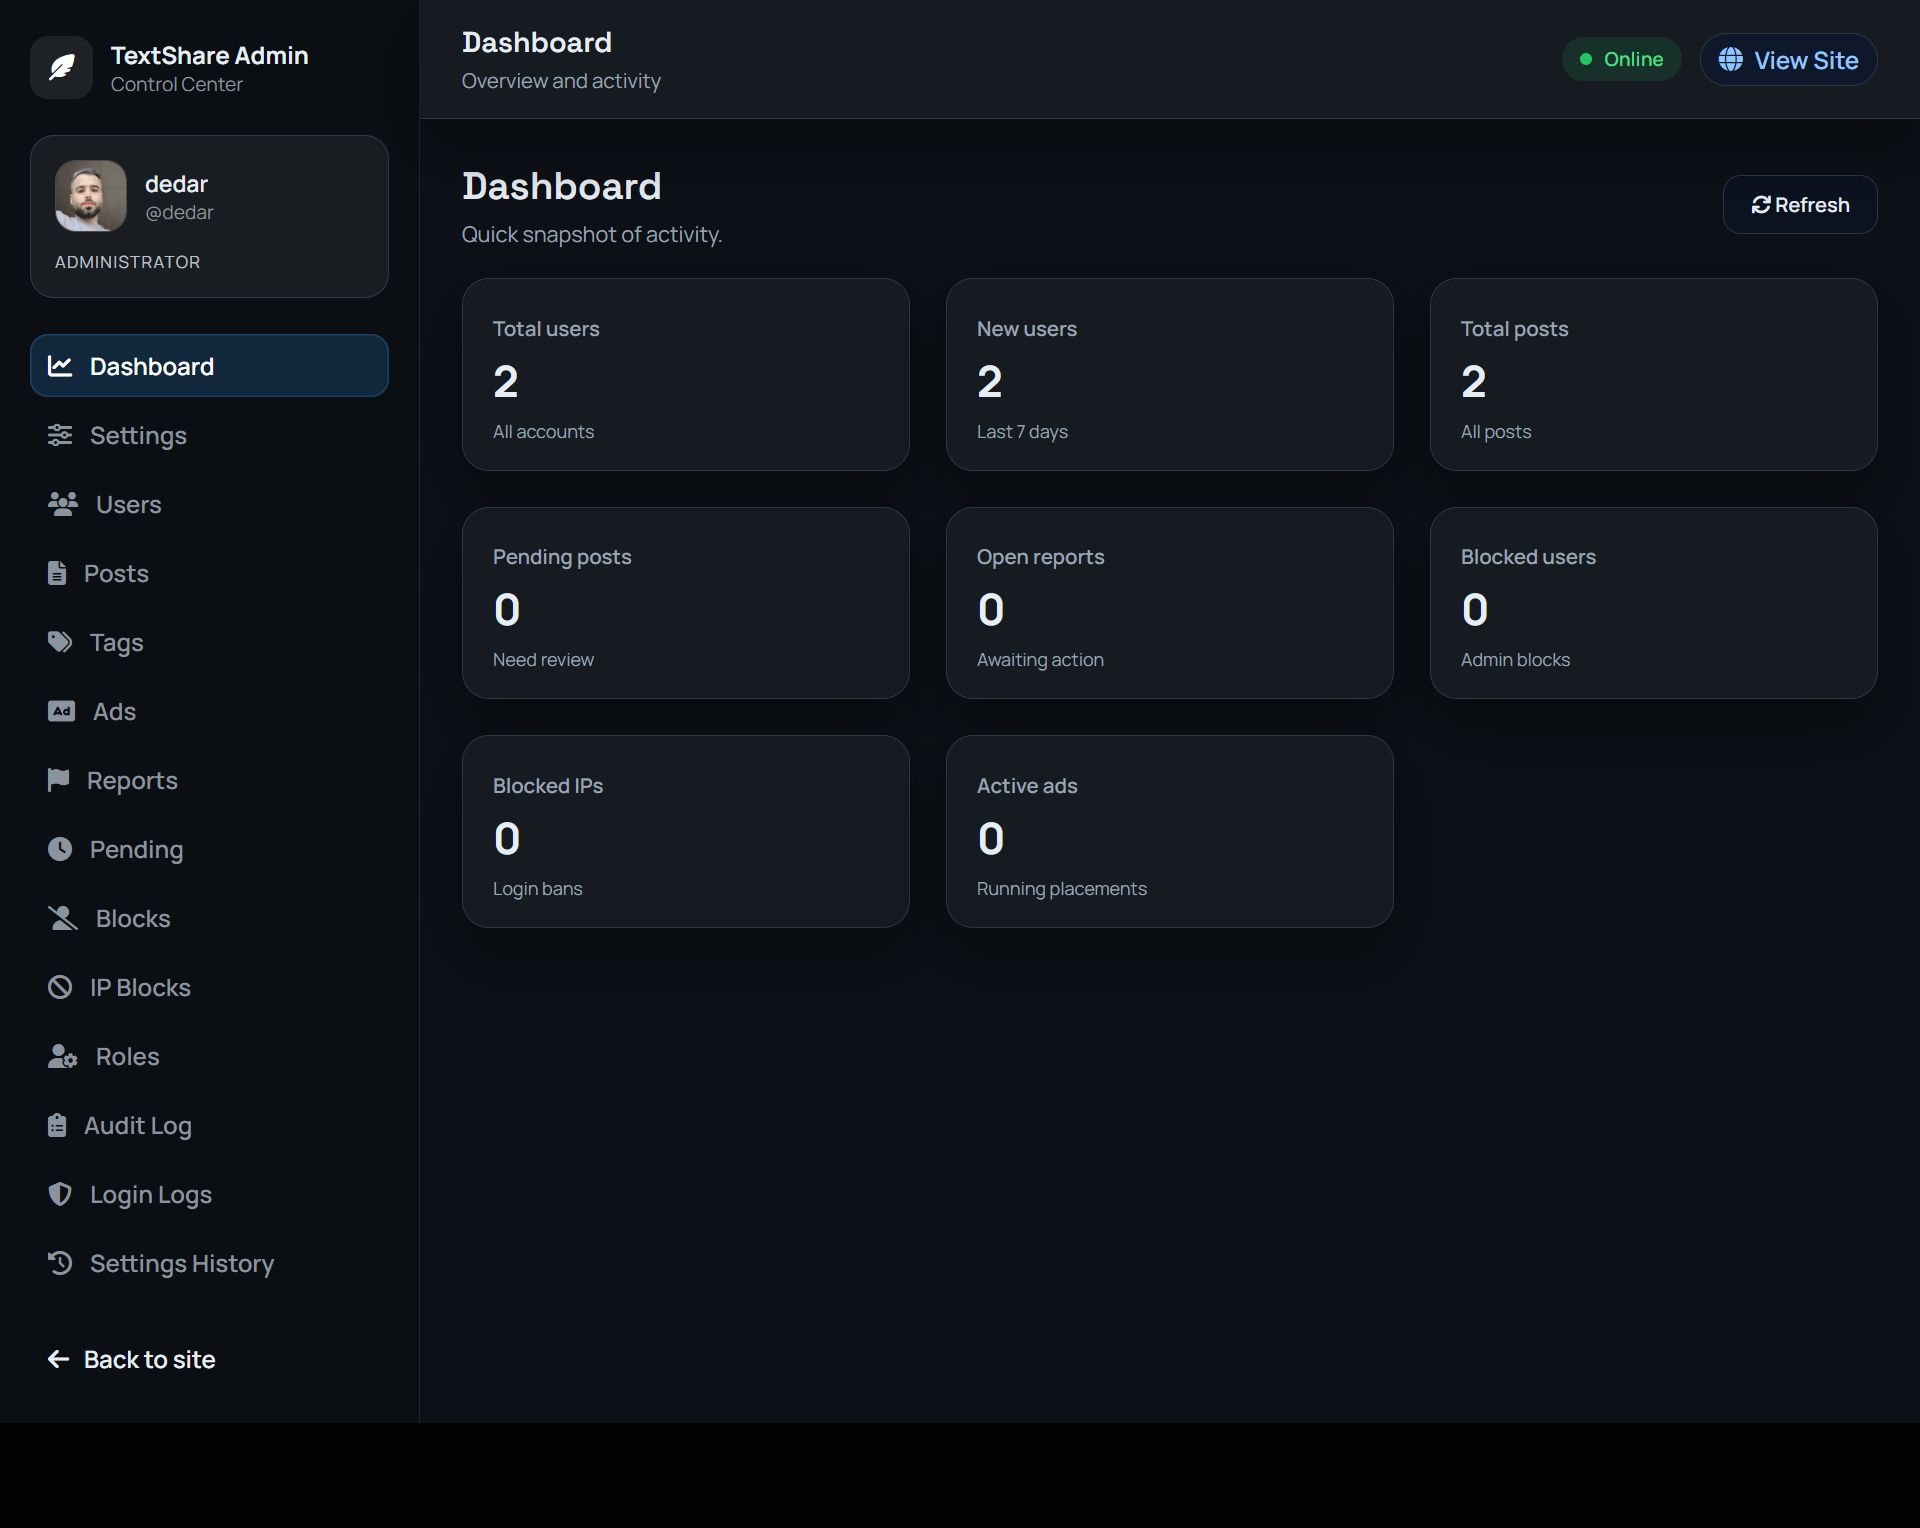Click the Ads icon in sidebar
The width and height of the screenshot is (1920, 1528).
(61, 711)
